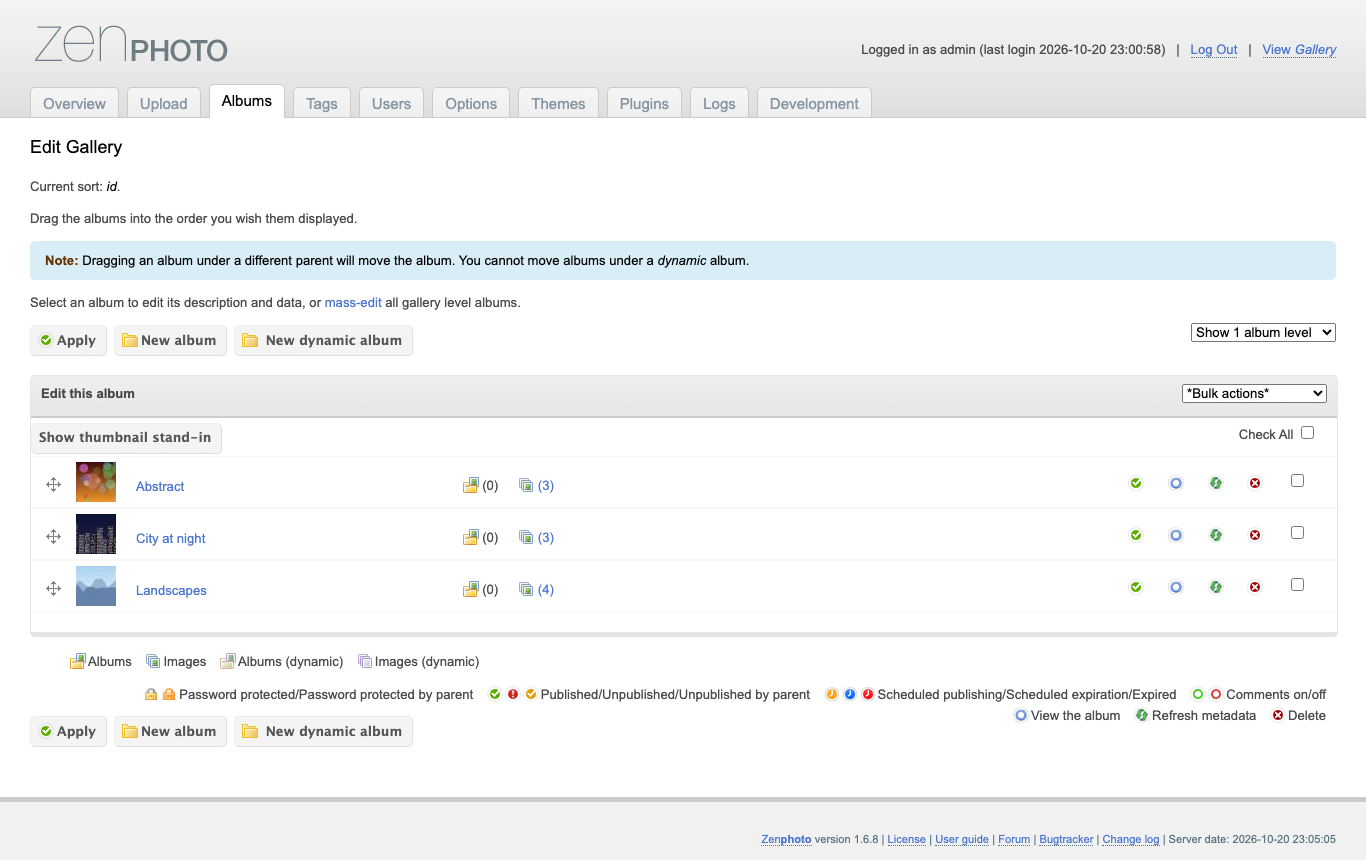Click the drag handle for City at night
This screenshot has width=1366, height=860.
54,536
